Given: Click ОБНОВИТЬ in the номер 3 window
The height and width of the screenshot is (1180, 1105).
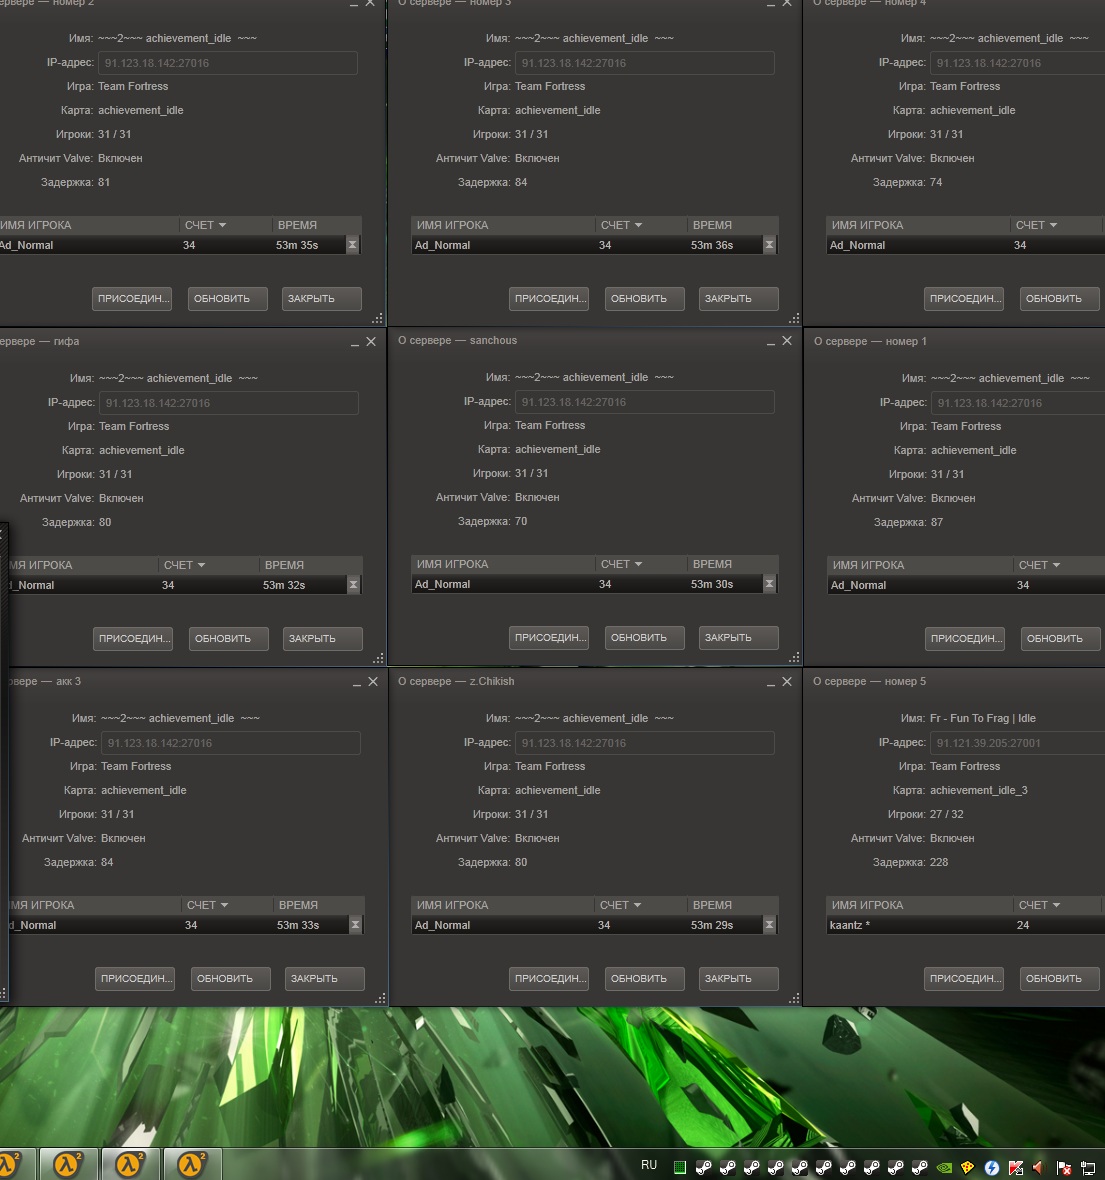Looking at the screenshot, I should (x=645, y=299).
